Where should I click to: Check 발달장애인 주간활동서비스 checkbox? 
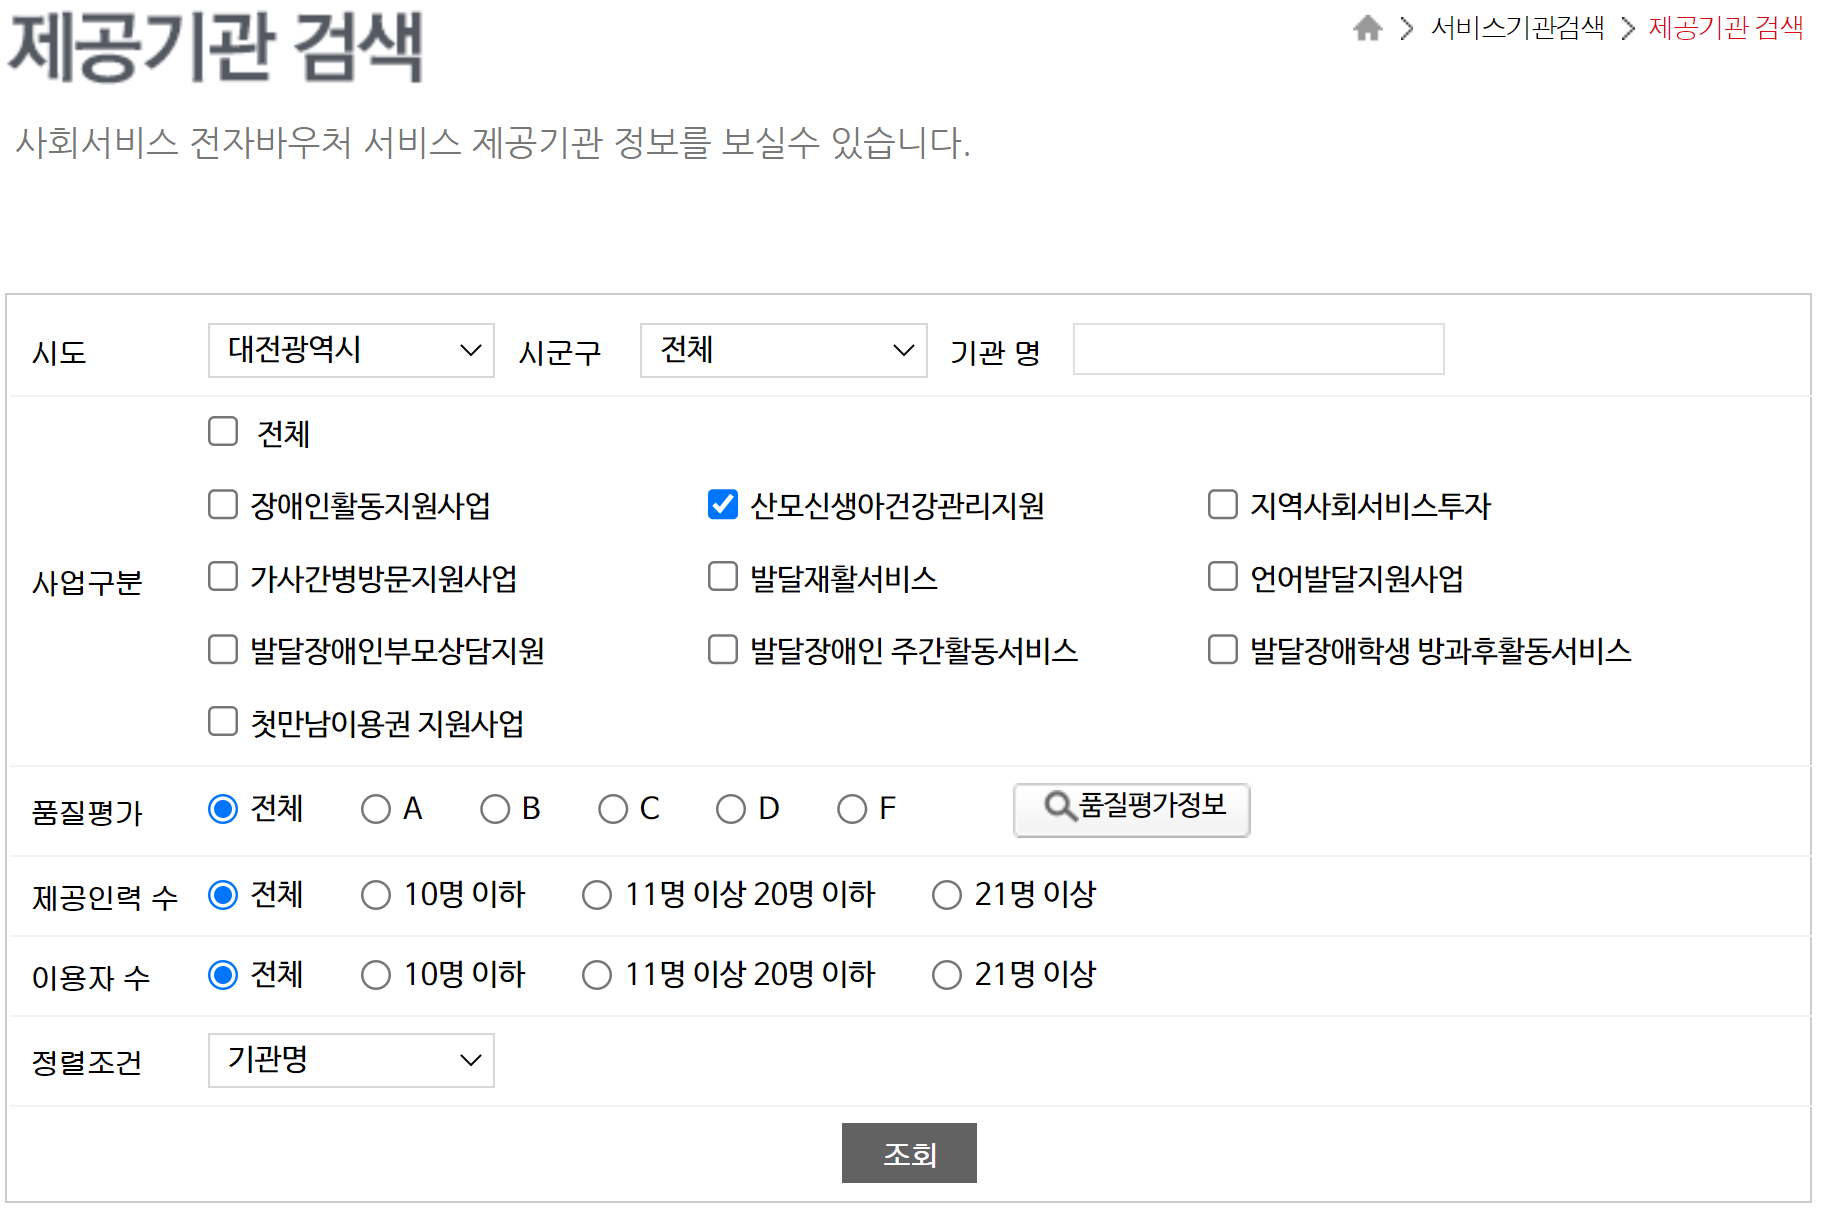(x=723, y=649)
